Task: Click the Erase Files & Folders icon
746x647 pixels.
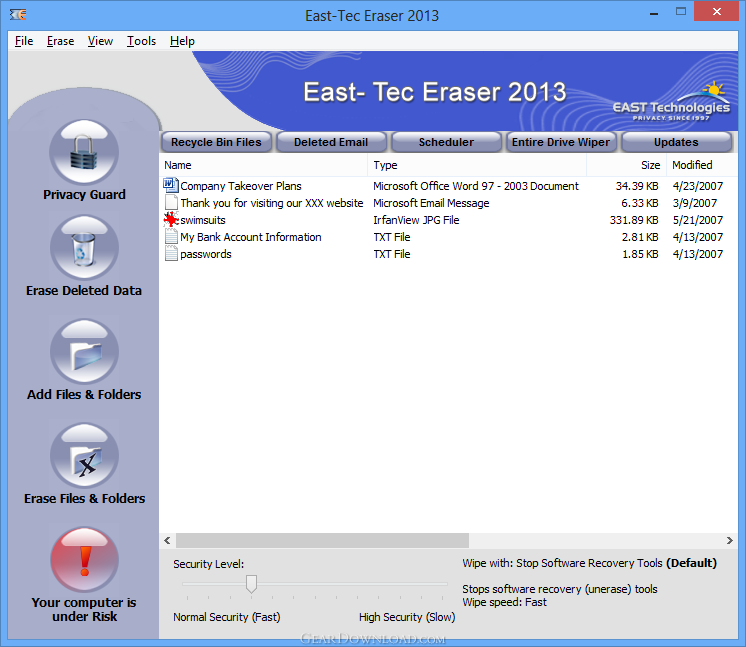Action: [x=84, y=455]
